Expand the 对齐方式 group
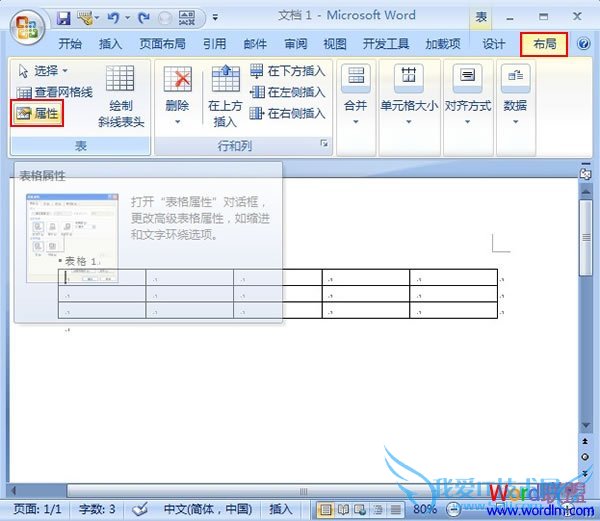 point(468,96)
